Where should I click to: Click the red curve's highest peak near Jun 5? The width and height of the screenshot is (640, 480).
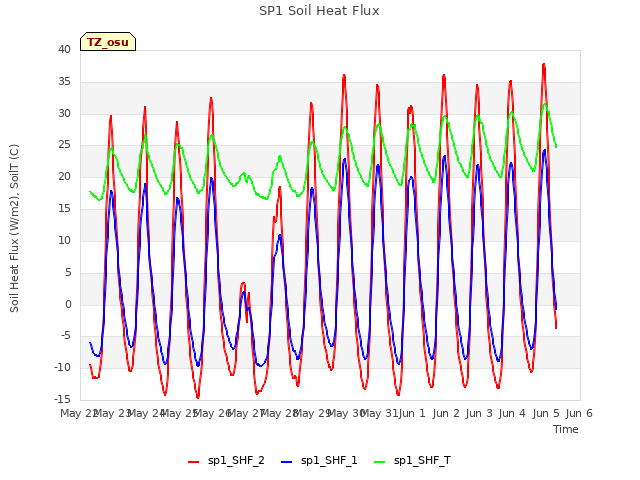tap(544, 64)
